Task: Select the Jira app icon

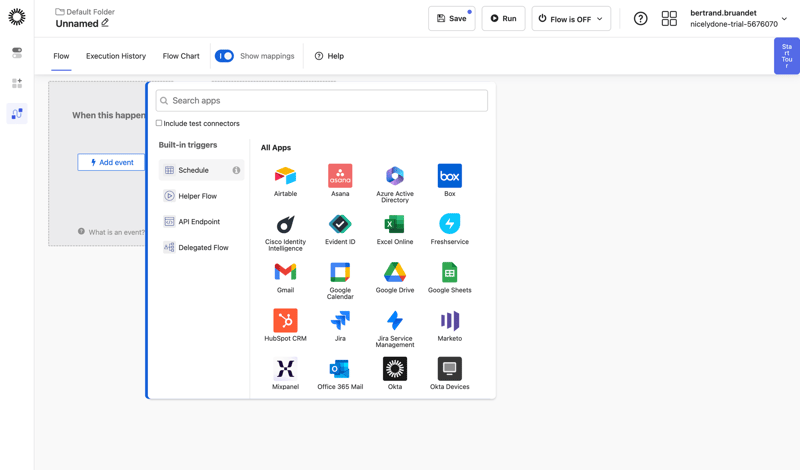Action: click(x=340, y=320)
